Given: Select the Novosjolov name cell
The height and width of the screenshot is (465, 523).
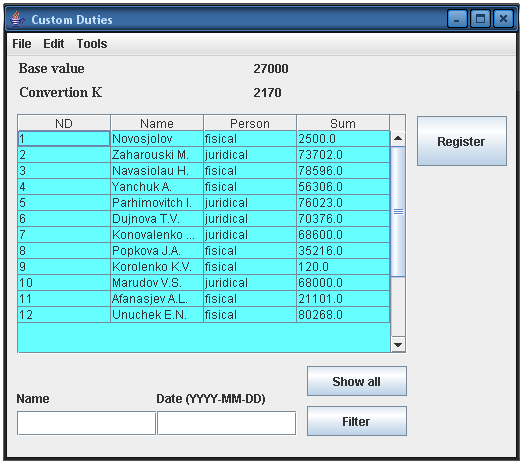Looking at the screenshot, I should [157, 139].
